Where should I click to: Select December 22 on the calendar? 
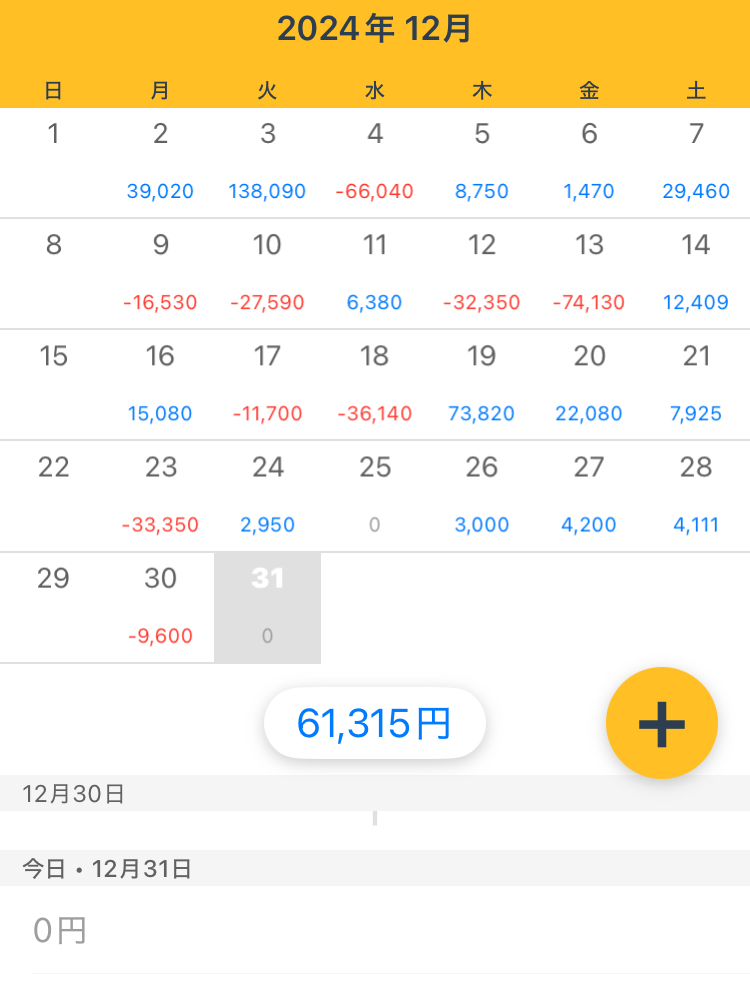click(53, 496)
